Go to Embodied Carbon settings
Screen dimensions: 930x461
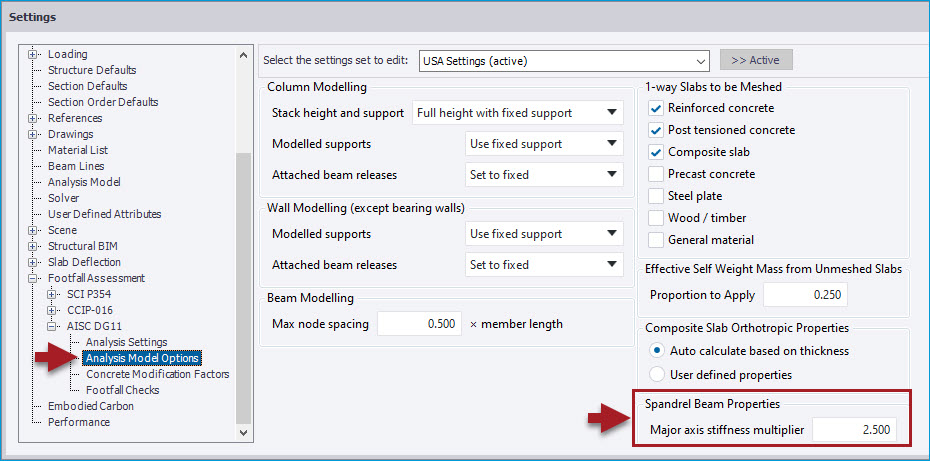click(90, 406)
